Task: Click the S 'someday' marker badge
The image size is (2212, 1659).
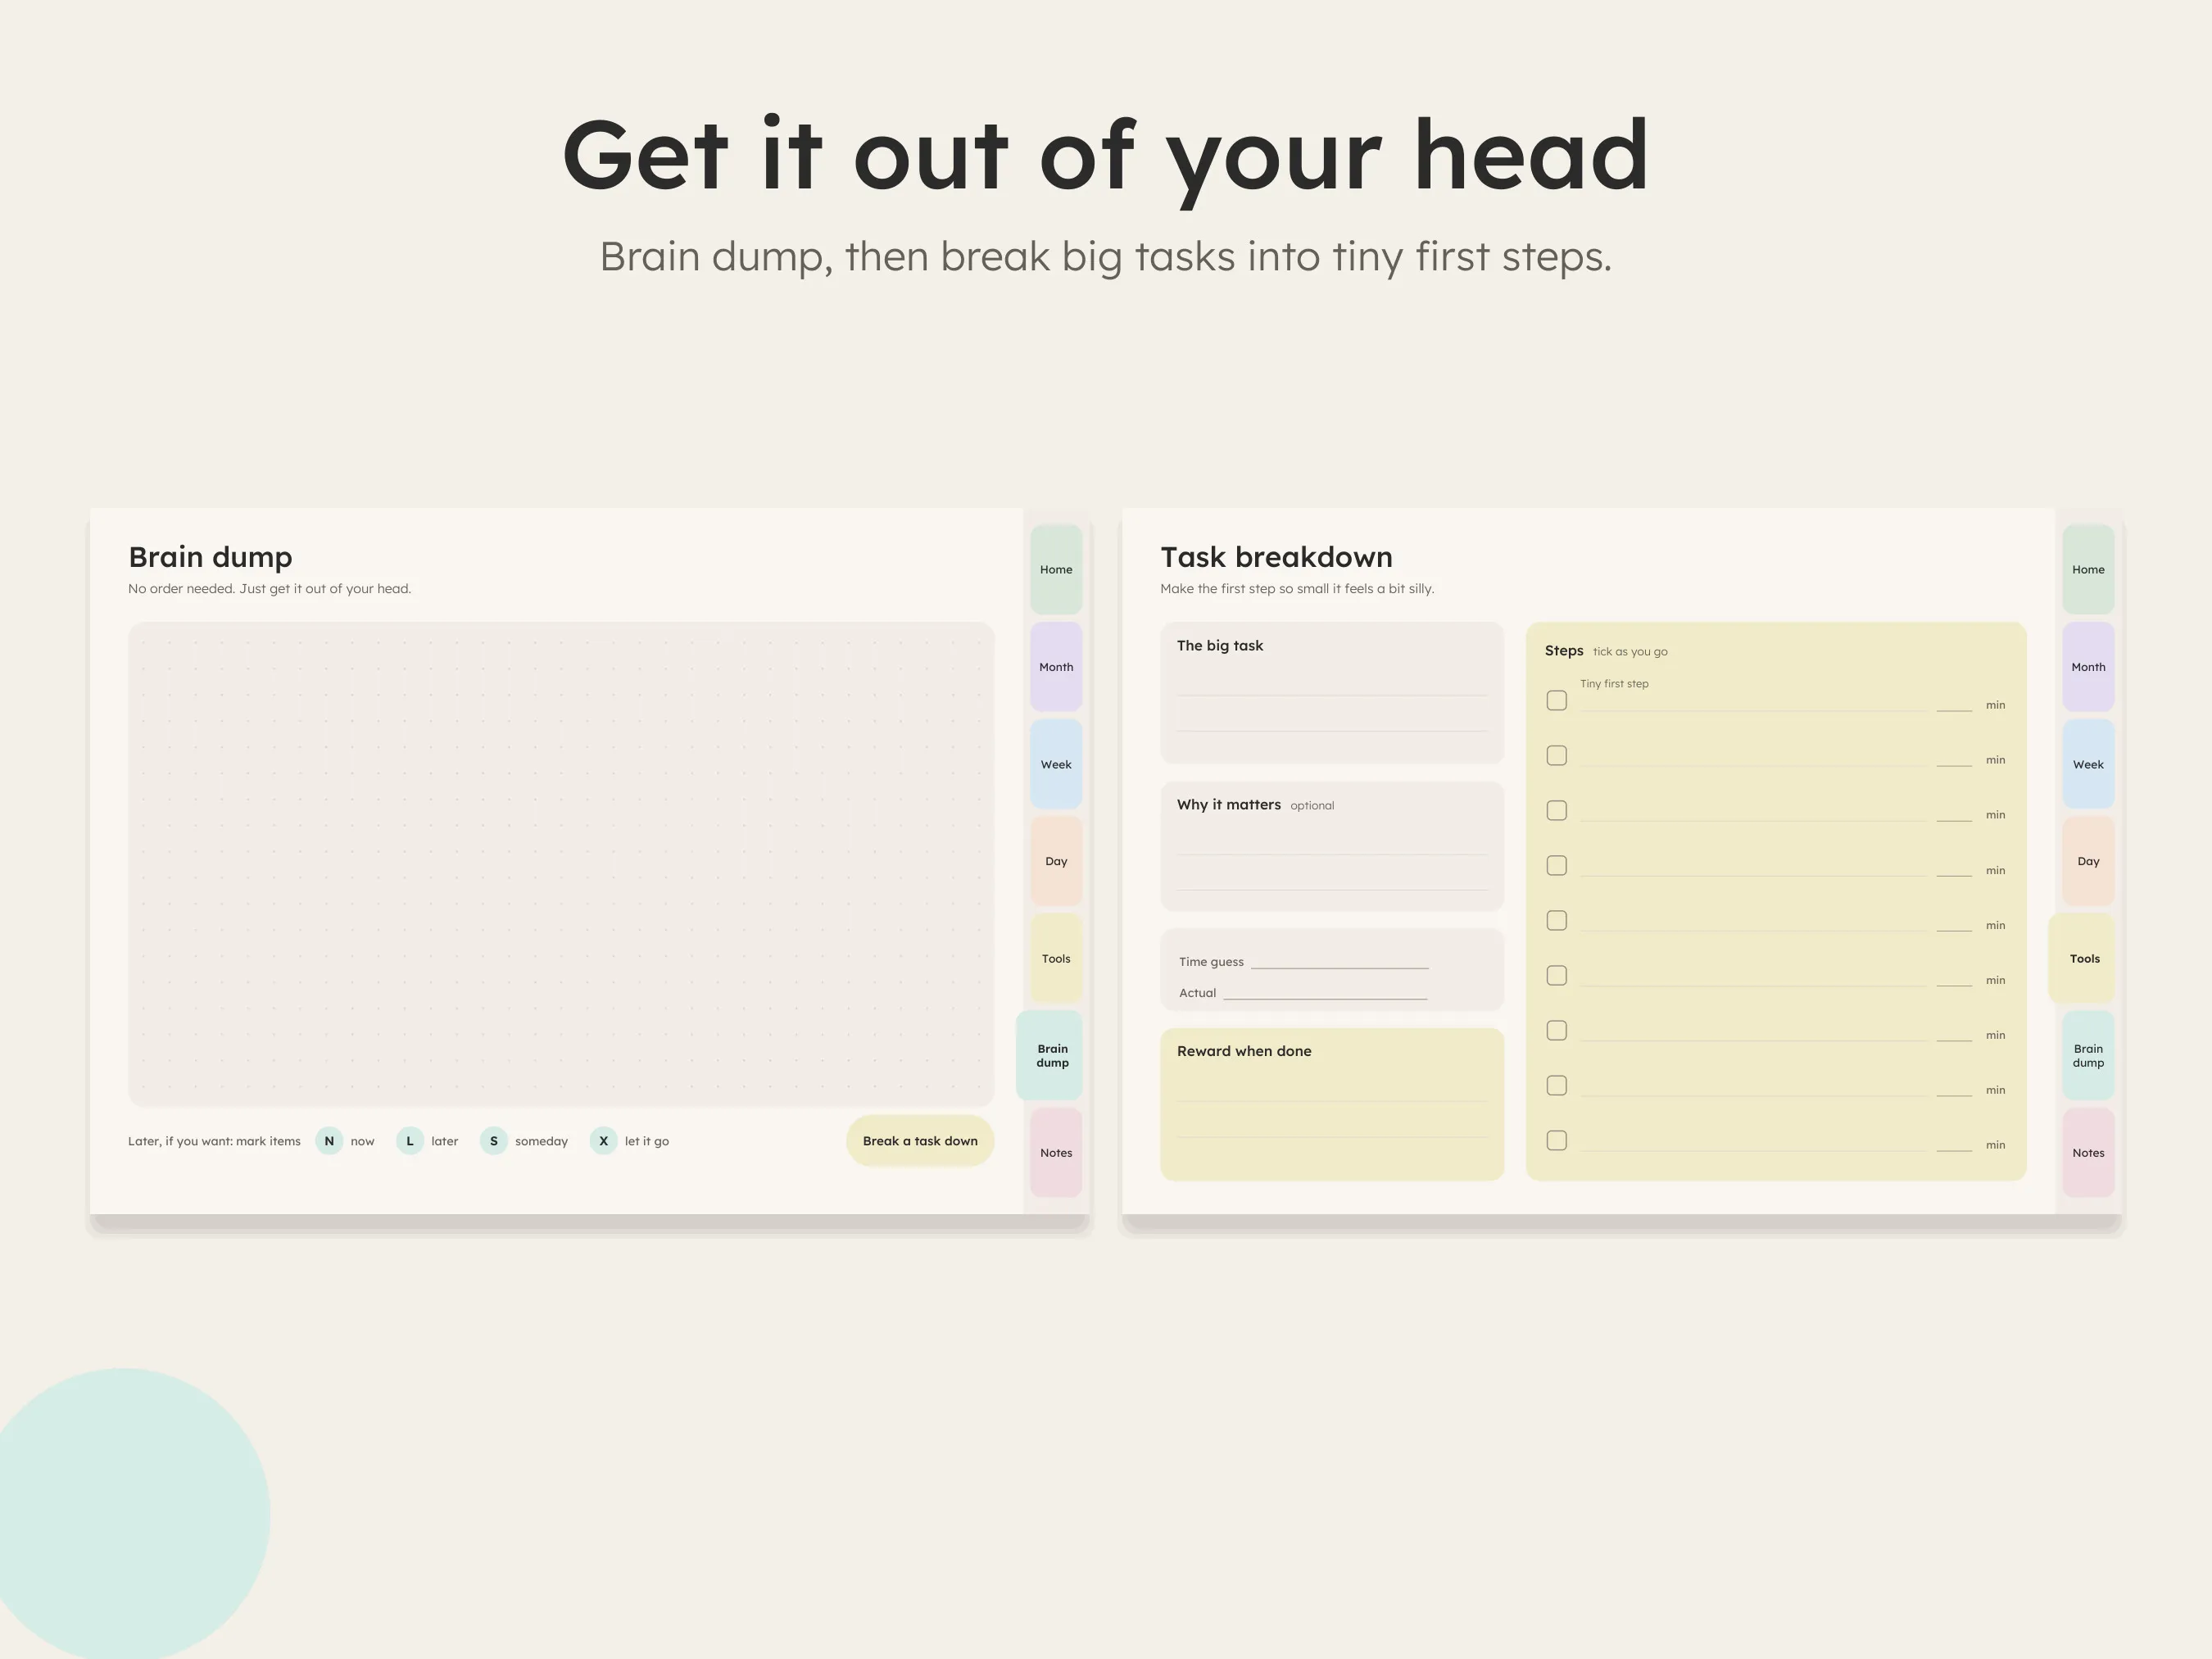Action: [x=494, y=1141]
